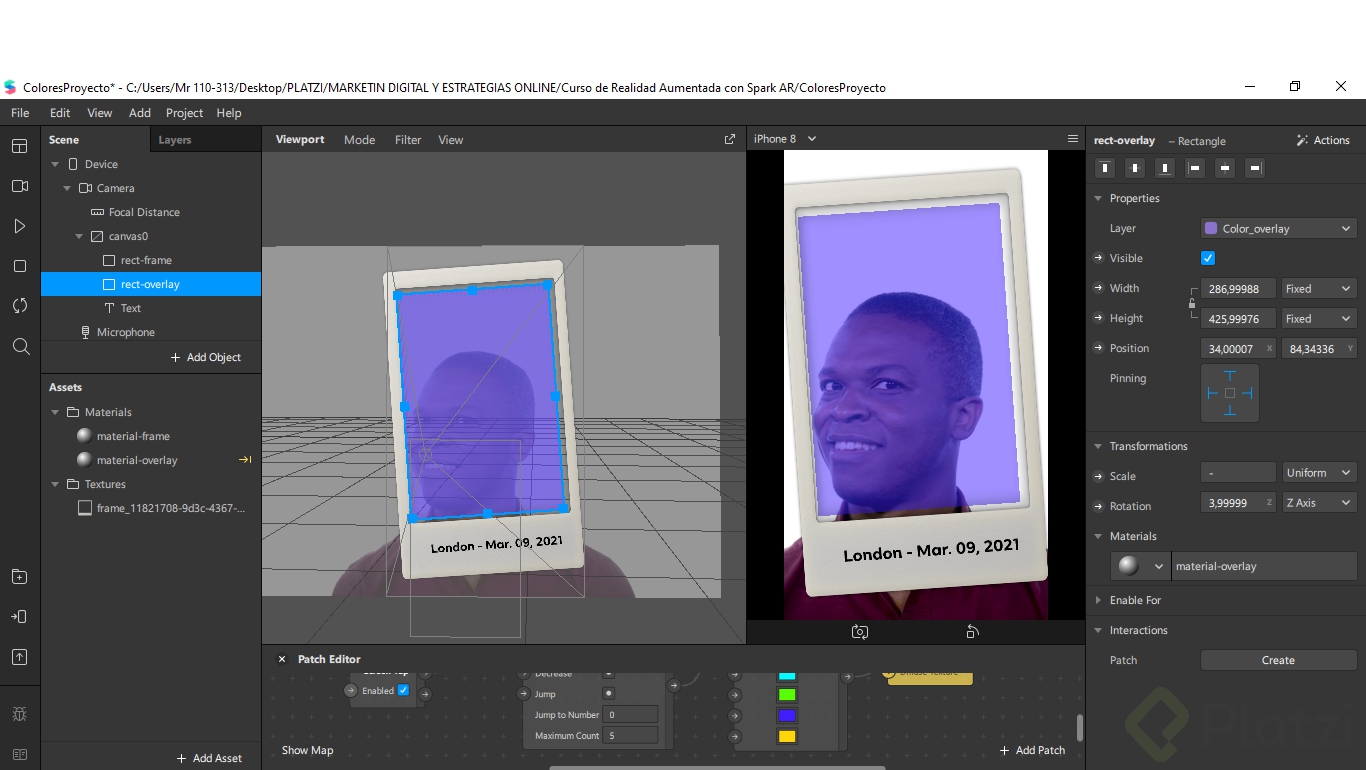
Task: Open the documentation book icon at bottom left
Action: pyautogui.click(x=20, y=754)
